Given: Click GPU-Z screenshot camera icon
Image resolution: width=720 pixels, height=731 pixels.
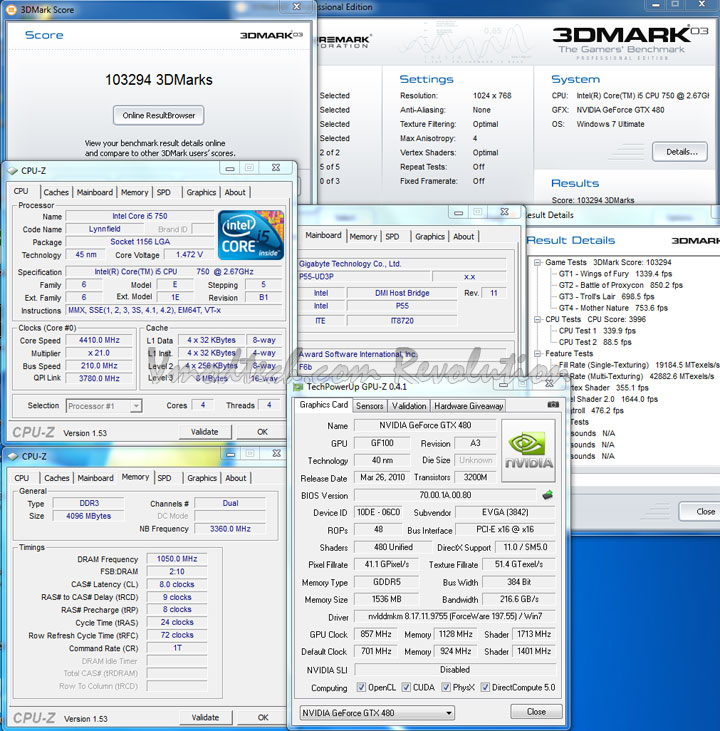Looking at the screenshot, I should click(553, 405).
